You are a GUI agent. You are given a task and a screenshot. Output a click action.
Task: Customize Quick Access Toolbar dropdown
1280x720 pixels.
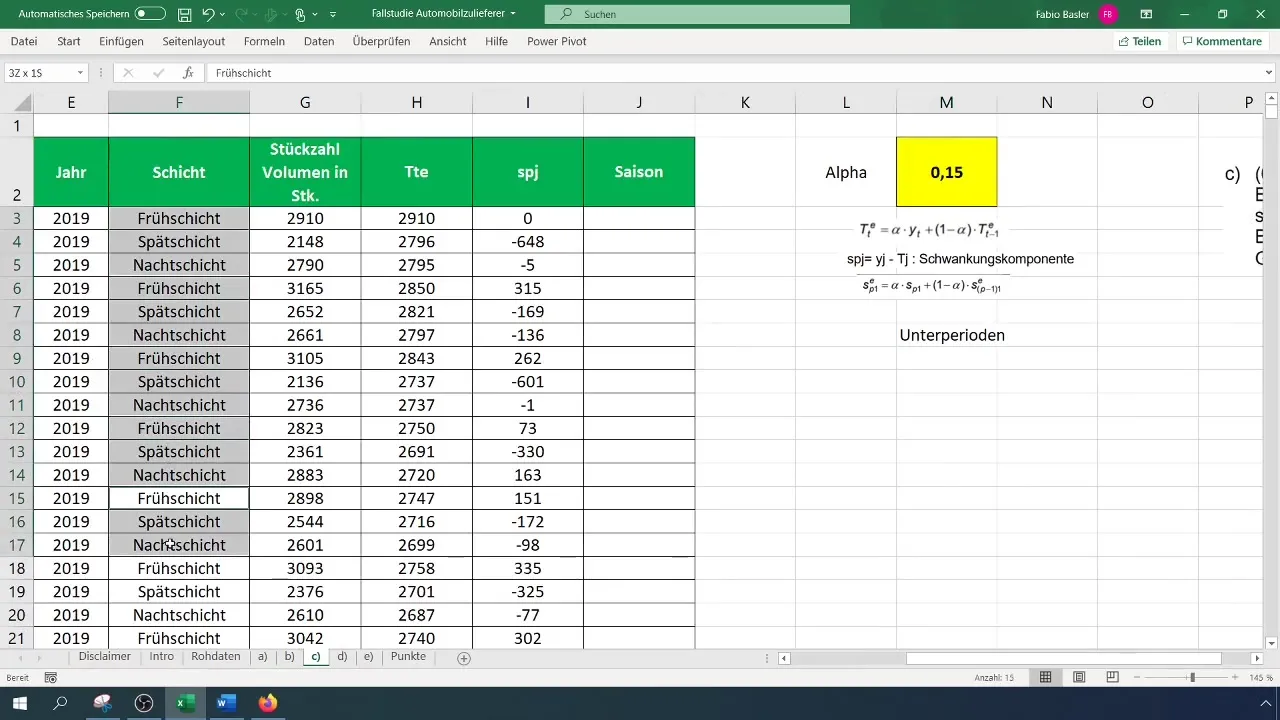[x=333, y=15]
